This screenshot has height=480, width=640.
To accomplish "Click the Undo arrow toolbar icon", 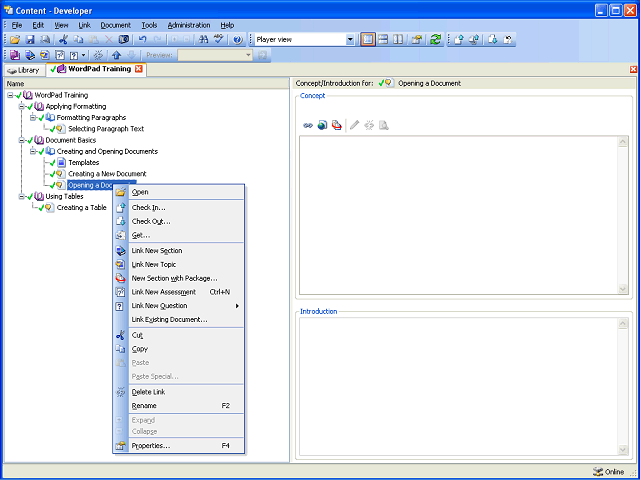I will pyautogui.click(x=142, y=40).
